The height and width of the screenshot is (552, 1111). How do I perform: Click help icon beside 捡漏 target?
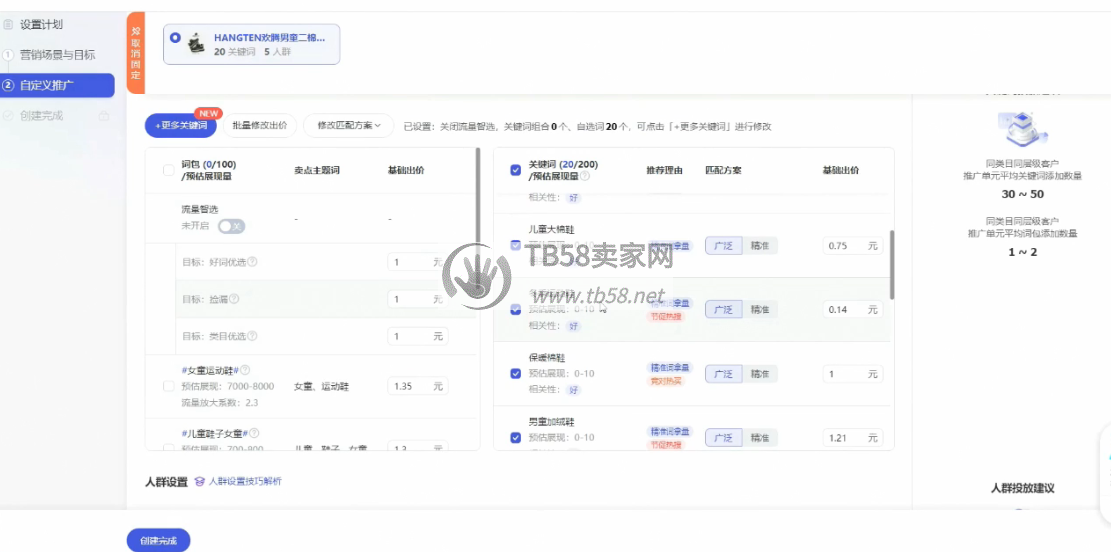pyautogui.click(x=235, y=299)
